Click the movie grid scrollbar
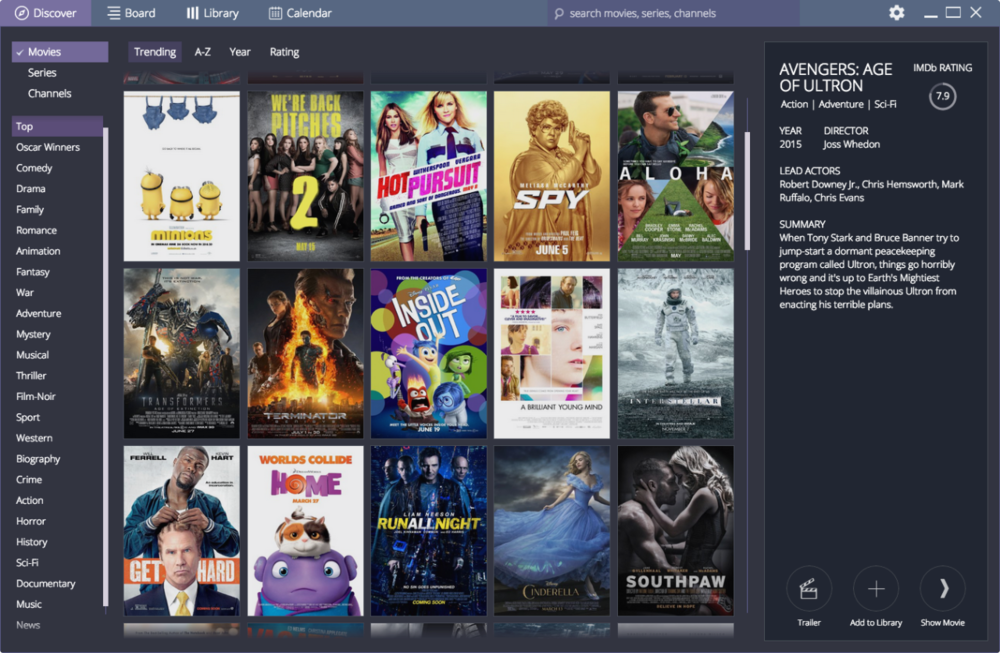Viewport: 1000px width, 653px height. click(x=747, y=191)
